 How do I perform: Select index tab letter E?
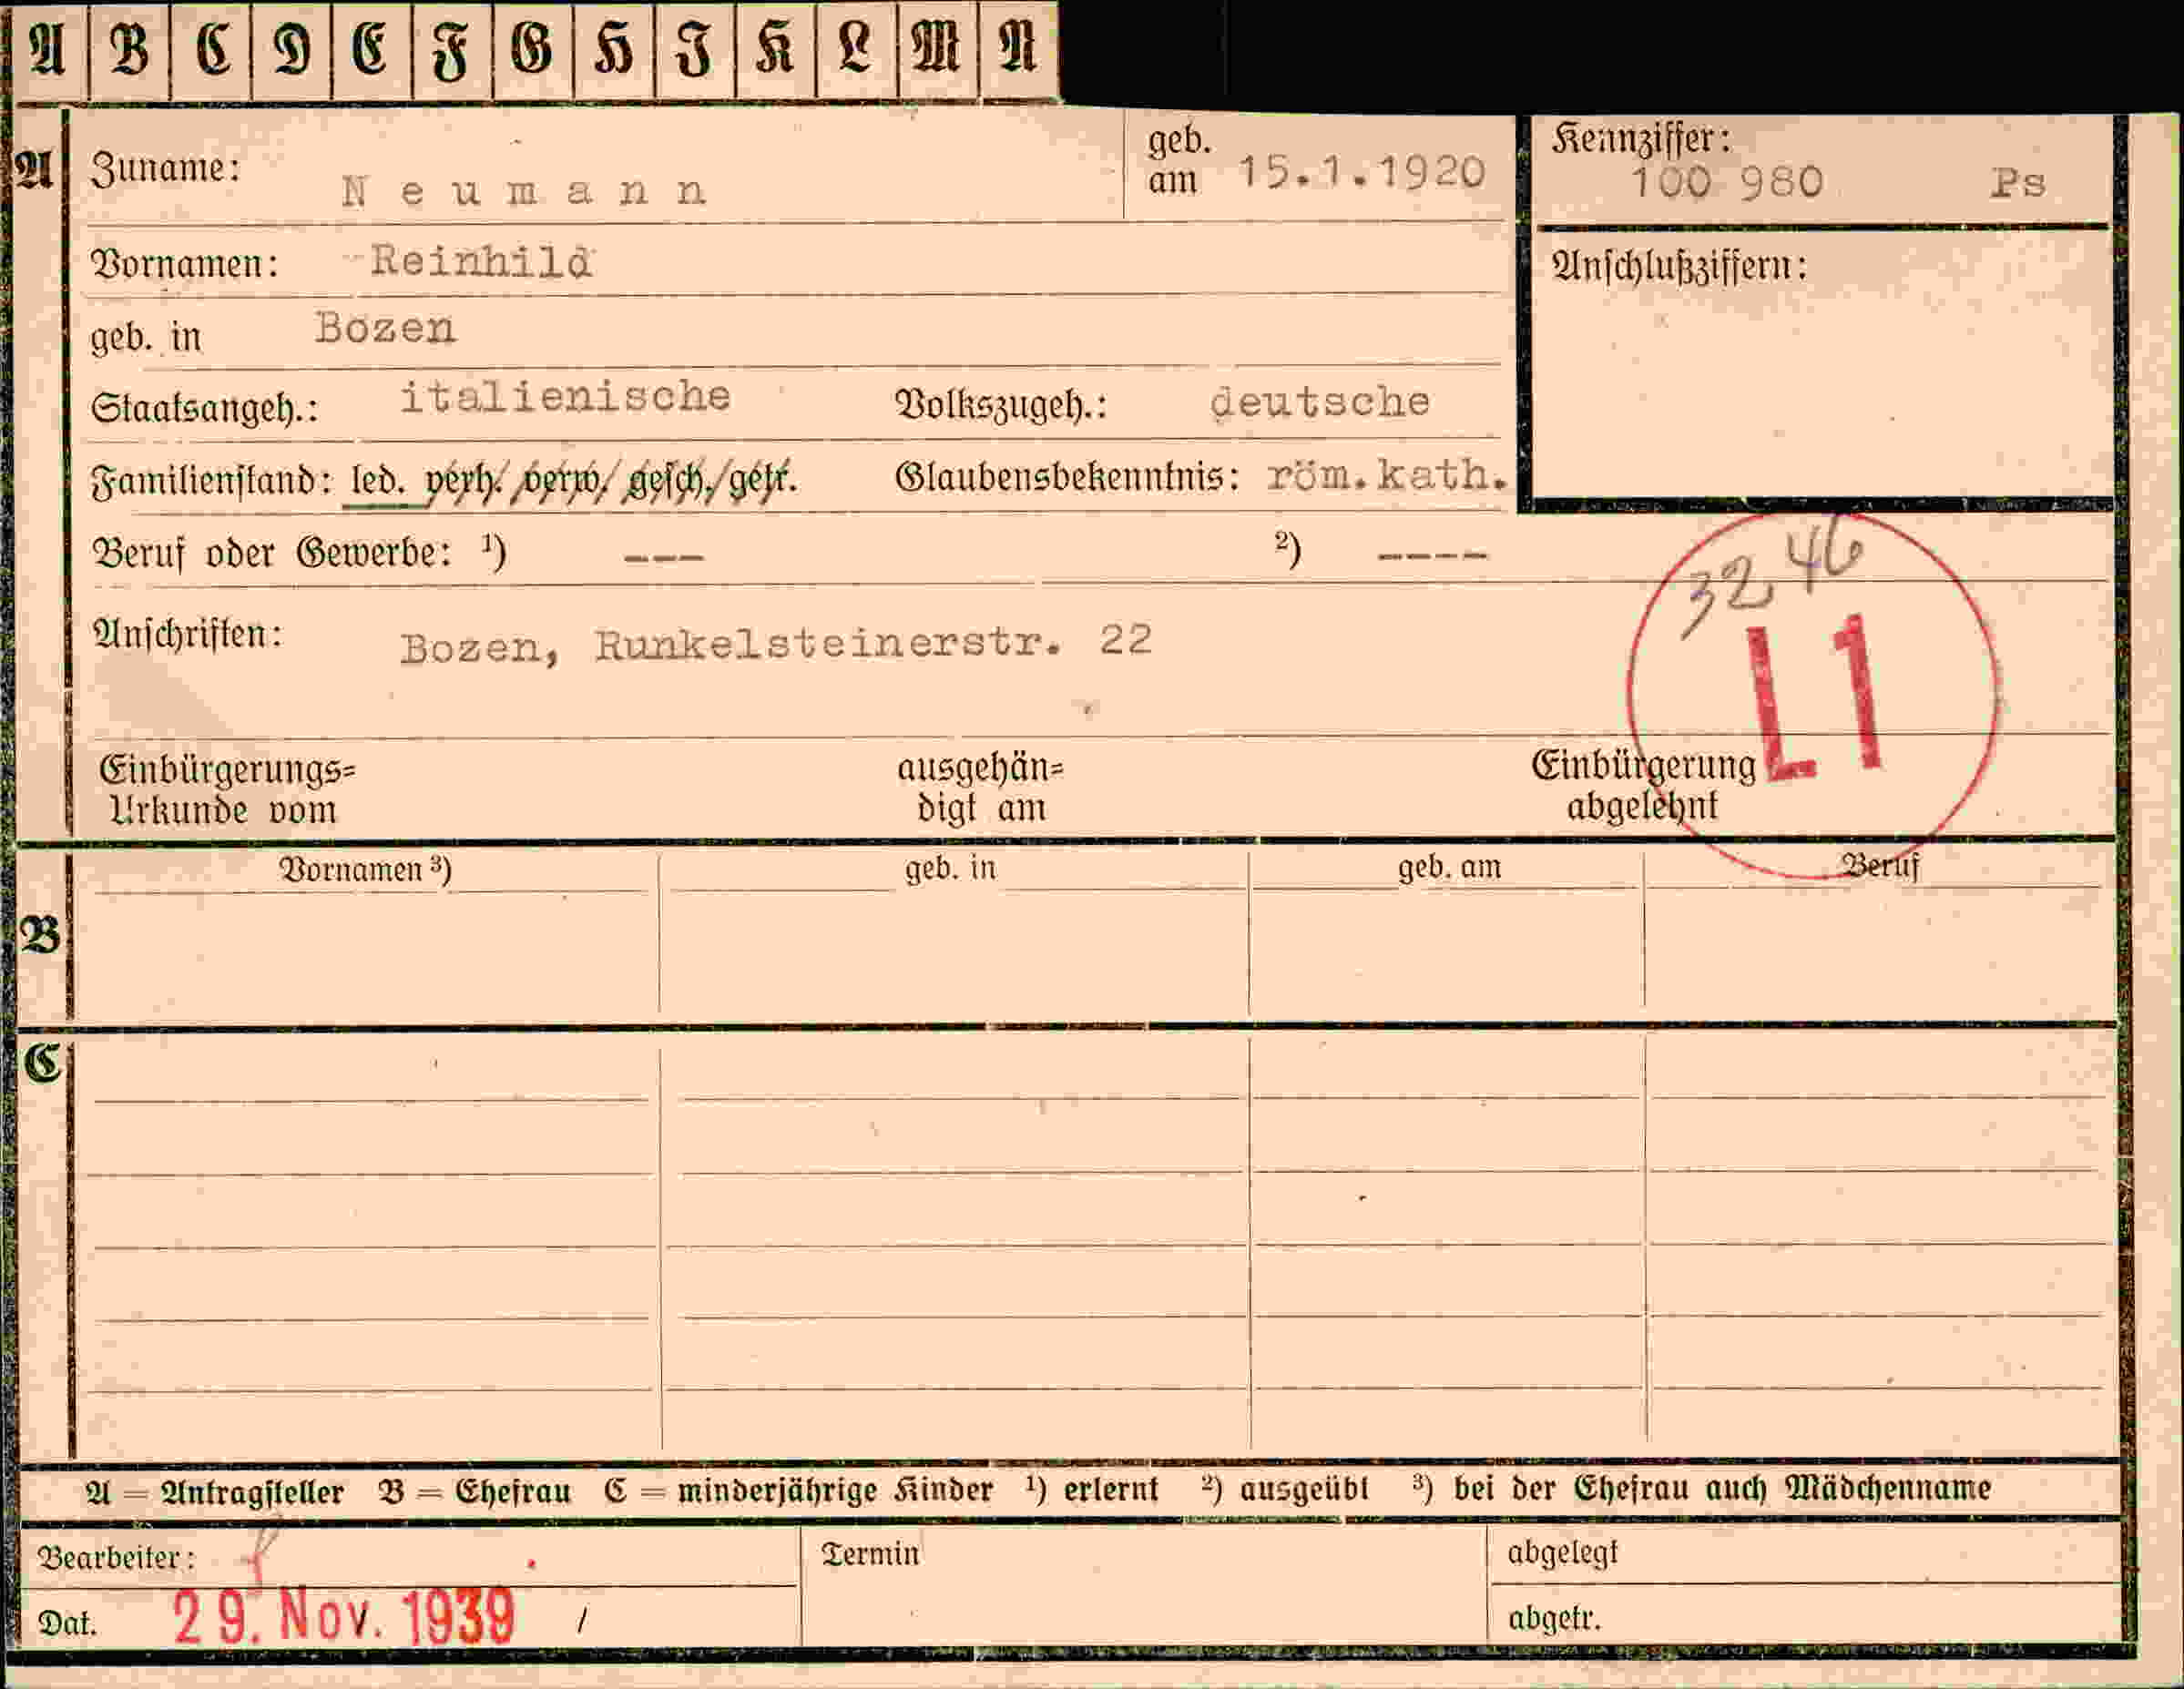coord(371,50)
